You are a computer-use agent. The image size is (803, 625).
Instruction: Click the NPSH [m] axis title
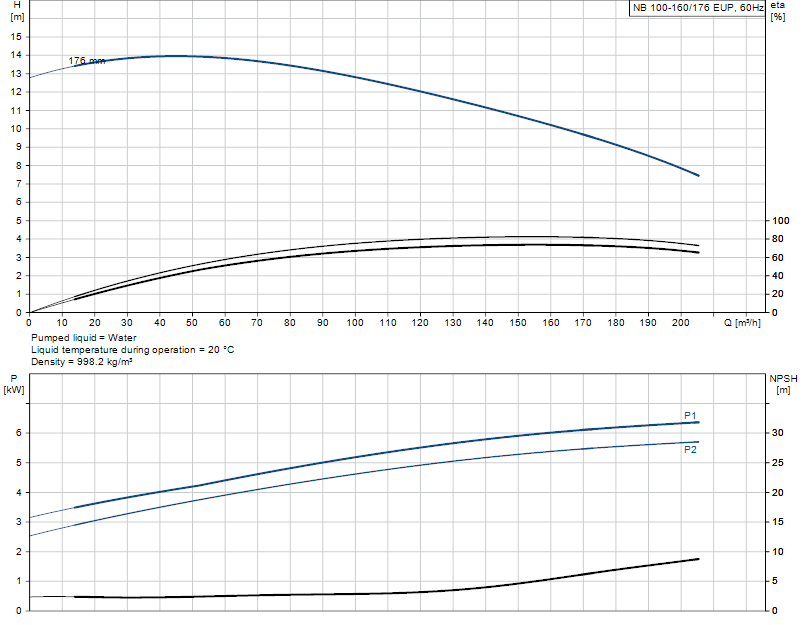point(783,384)
